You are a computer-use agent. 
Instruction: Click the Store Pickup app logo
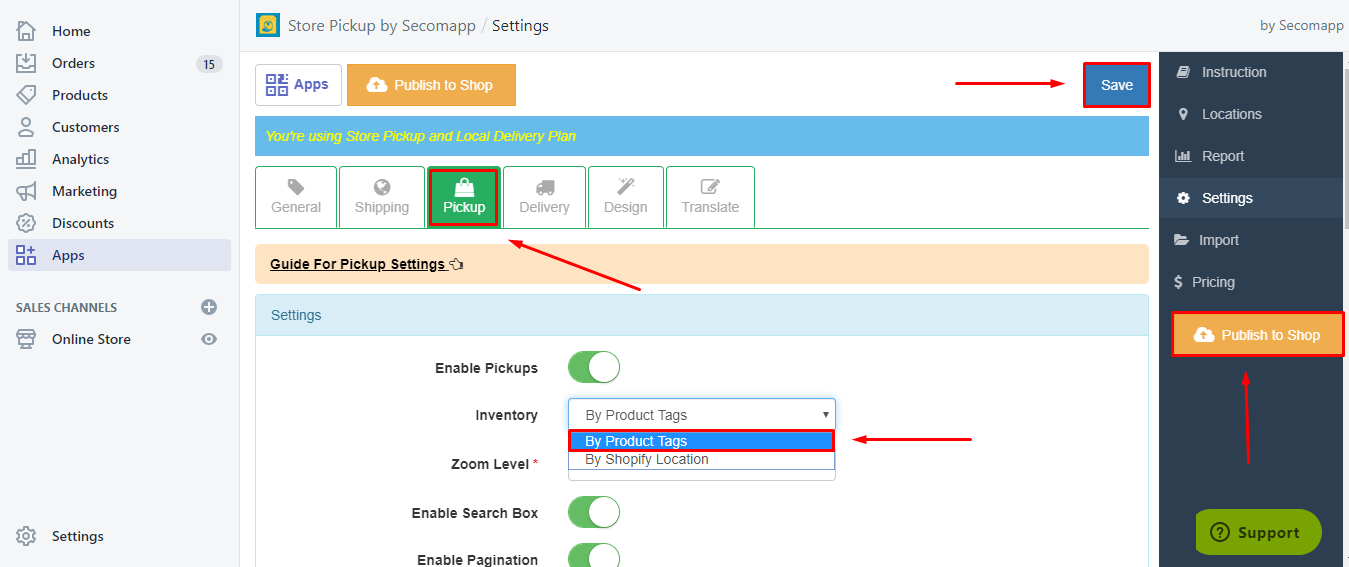pyautogui.click(x=267, y=25)
